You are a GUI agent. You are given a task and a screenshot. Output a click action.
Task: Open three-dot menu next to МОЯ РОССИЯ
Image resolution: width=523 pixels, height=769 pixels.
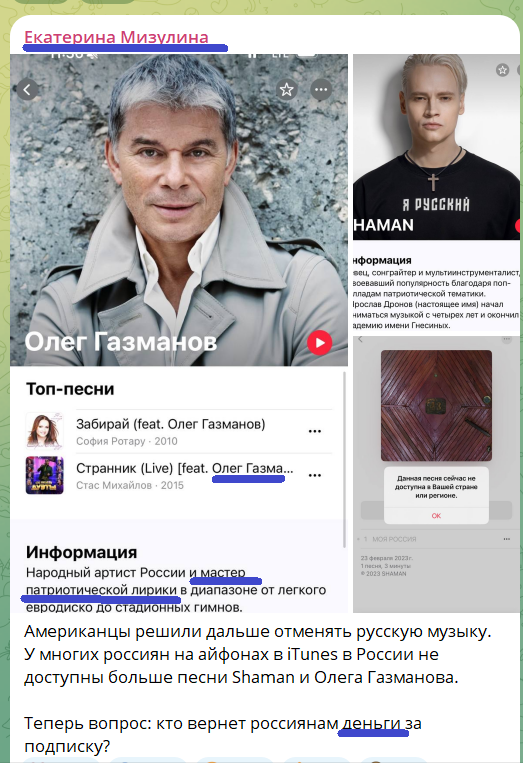pos(506,539)
